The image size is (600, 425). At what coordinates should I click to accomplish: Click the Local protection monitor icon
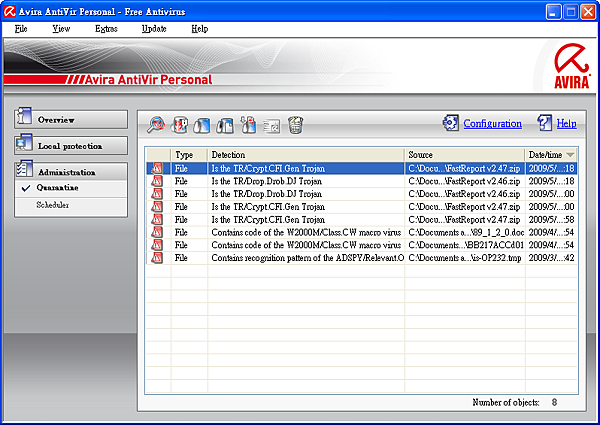point(24,143)
